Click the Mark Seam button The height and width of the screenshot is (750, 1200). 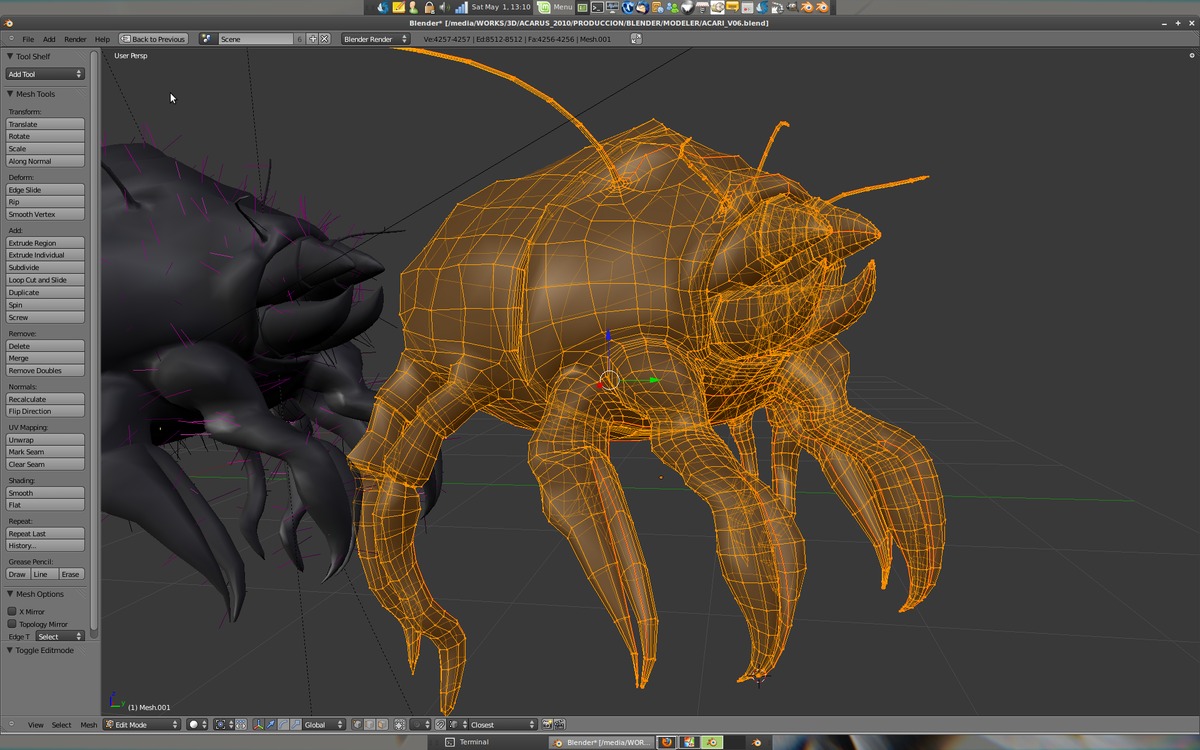[45, 452]
